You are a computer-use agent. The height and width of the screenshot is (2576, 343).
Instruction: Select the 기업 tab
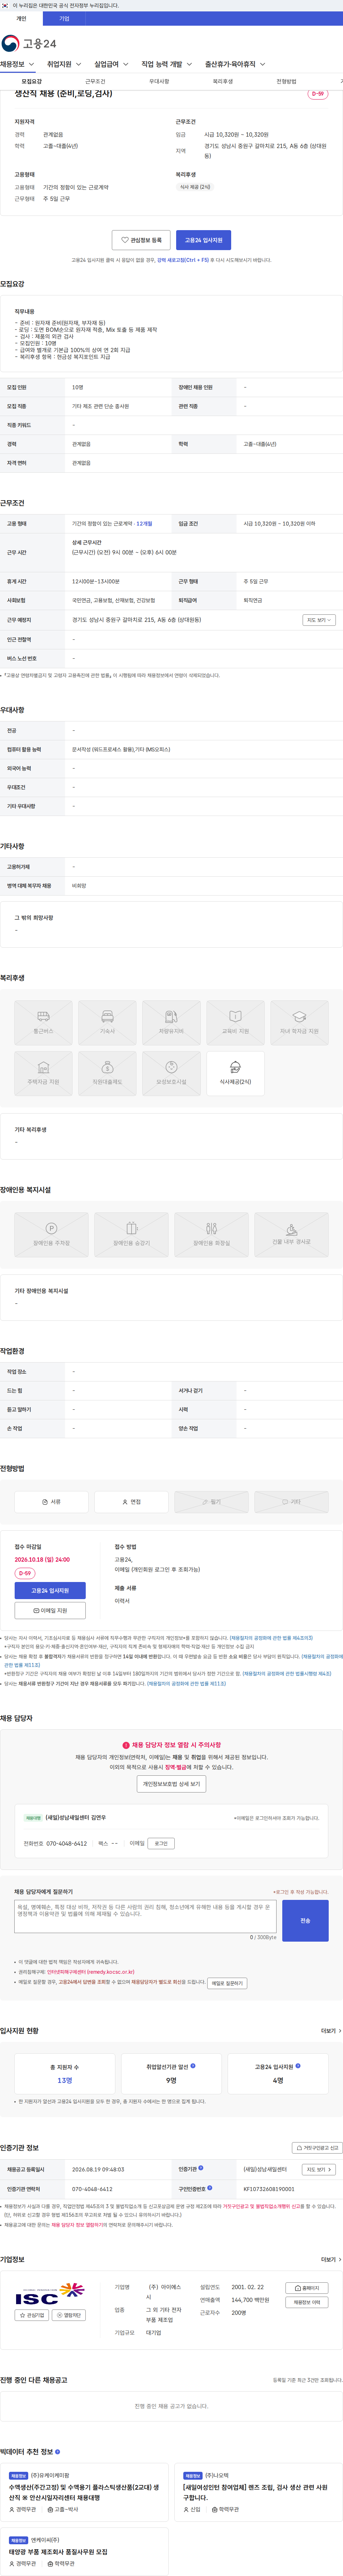tap(64, 18)
